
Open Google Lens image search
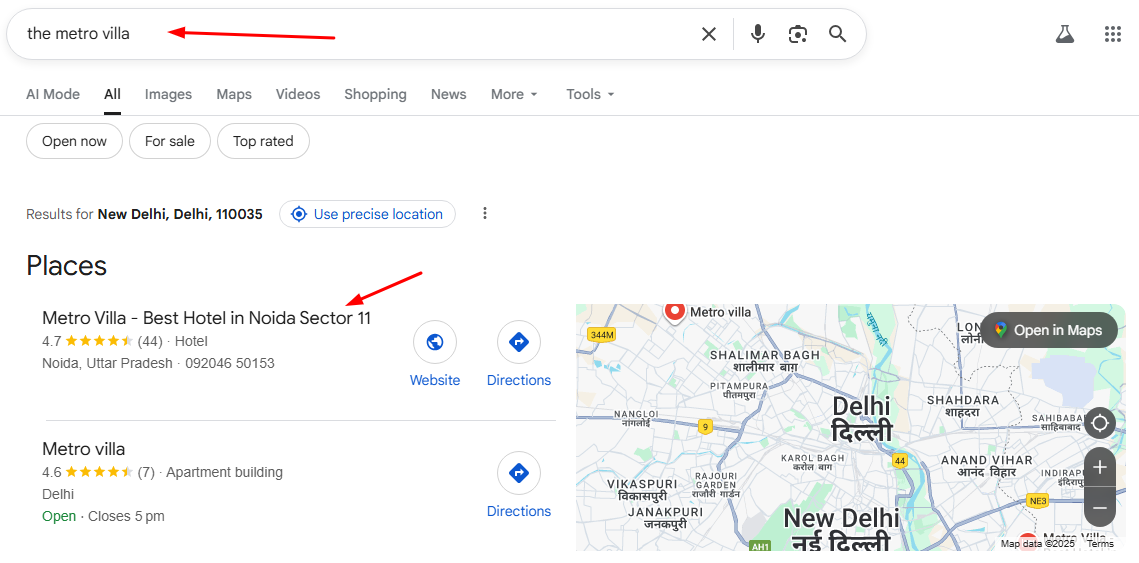[x=797, y=34]
